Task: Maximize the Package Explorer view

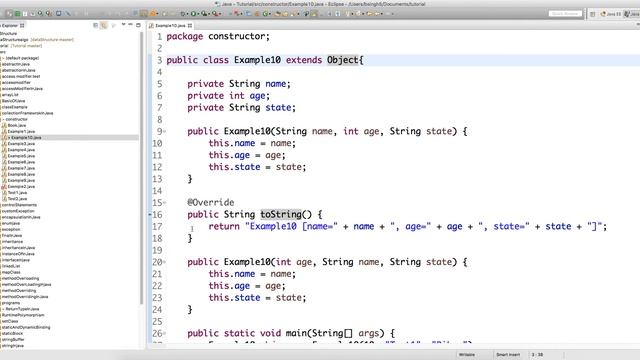Action: click(x=138, y=25)
